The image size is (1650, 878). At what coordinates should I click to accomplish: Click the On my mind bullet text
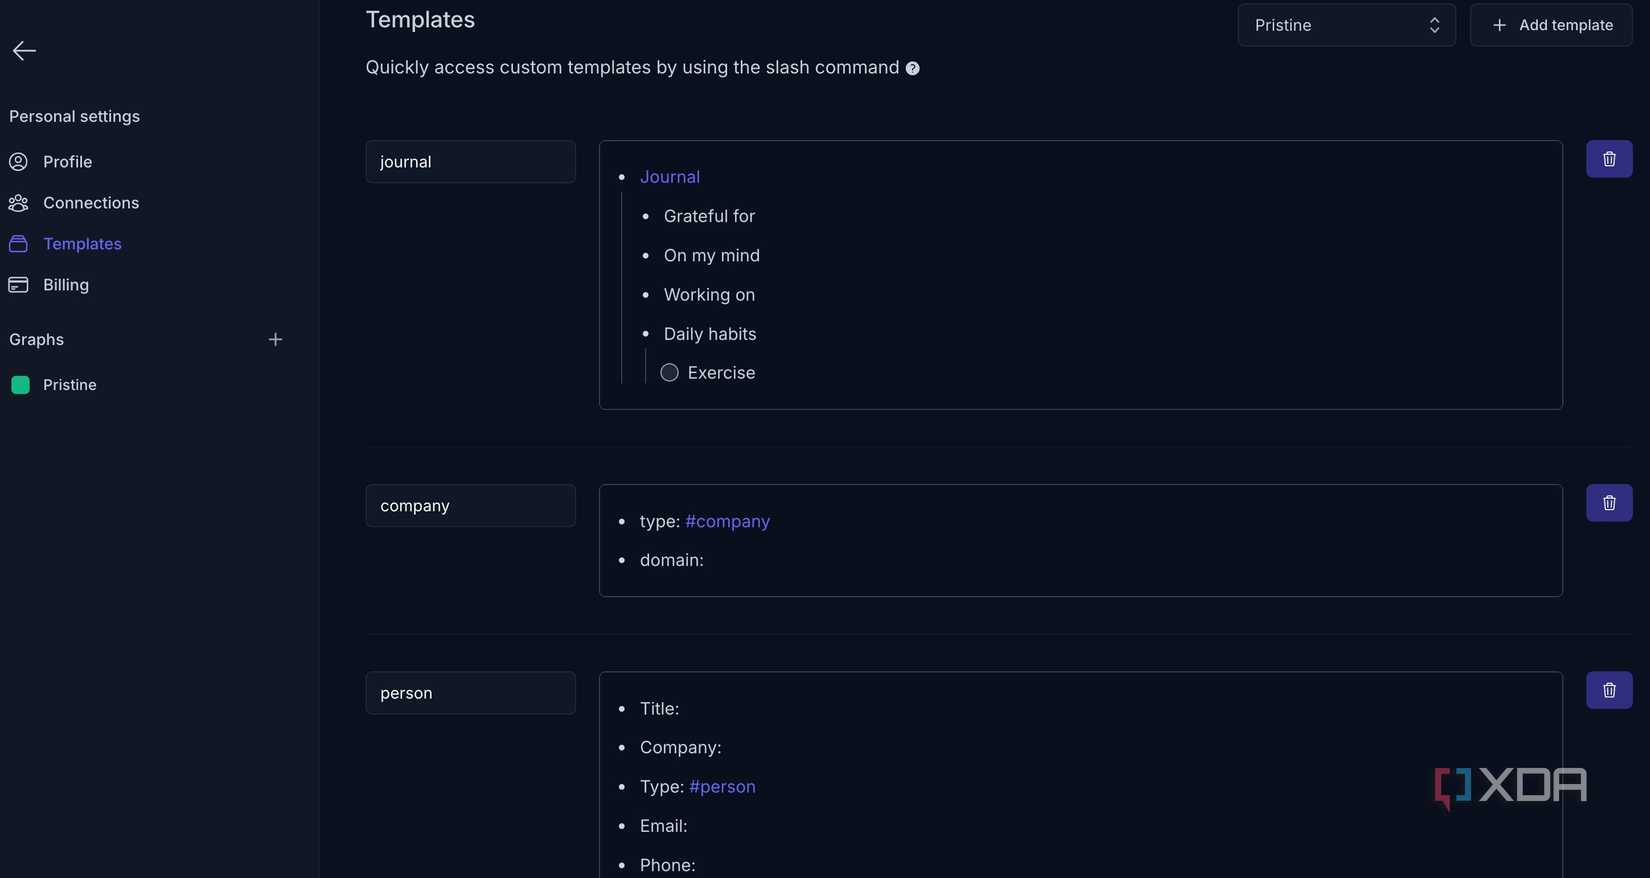[x=712, y=255]
